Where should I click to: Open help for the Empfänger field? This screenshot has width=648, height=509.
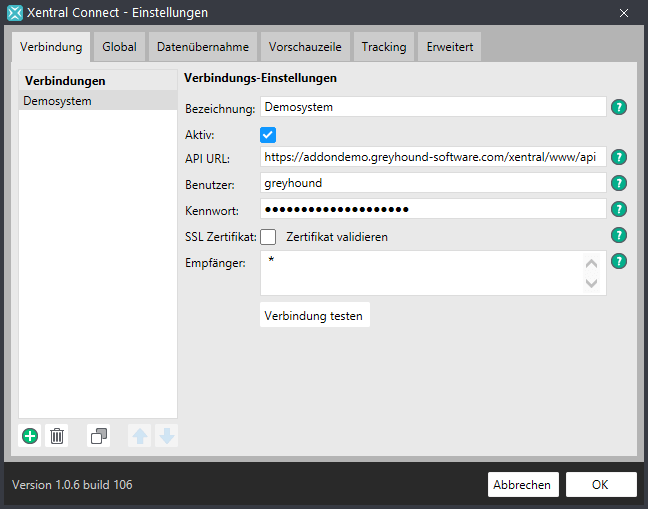tap(619, 261)
